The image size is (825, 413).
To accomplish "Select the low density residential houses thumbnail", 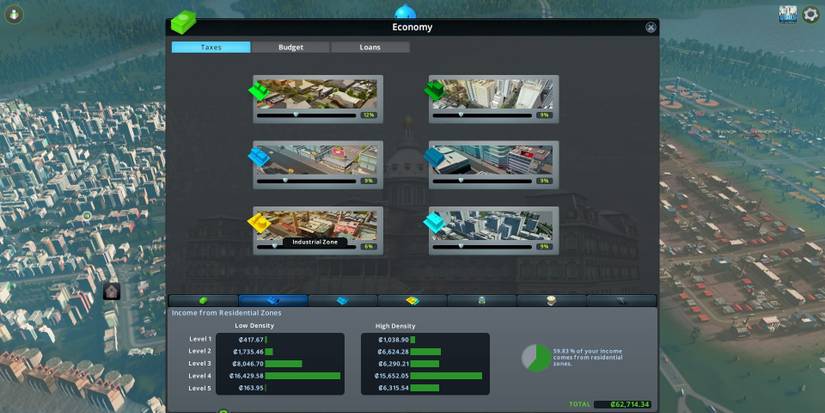I will click(317, 94).
